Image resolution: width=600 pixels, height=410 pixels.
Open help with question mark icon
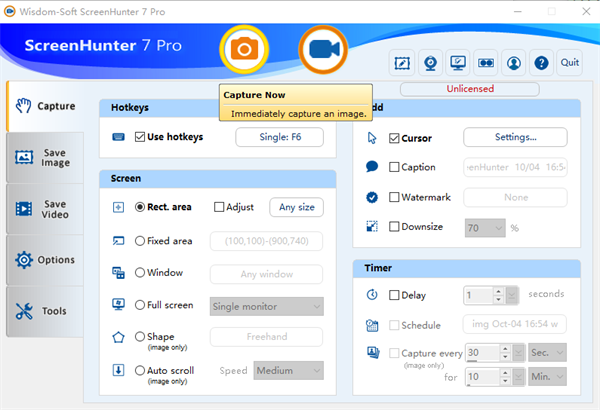point(541,62)
